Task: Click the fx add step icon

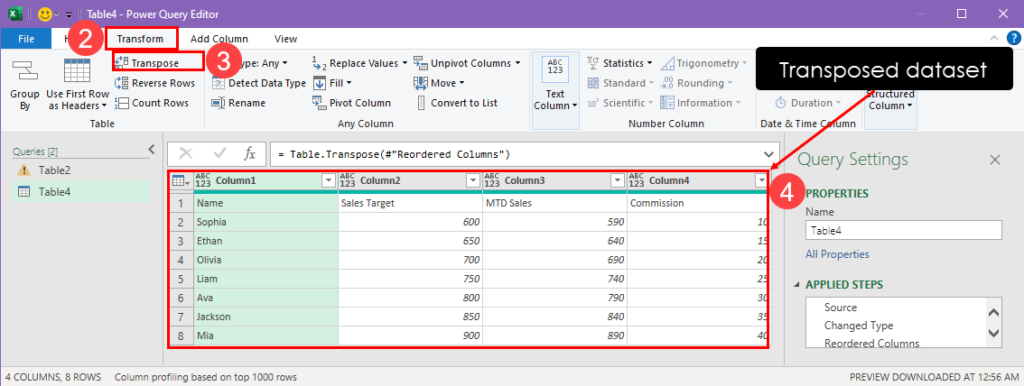Action: click(x=249, y=154)
